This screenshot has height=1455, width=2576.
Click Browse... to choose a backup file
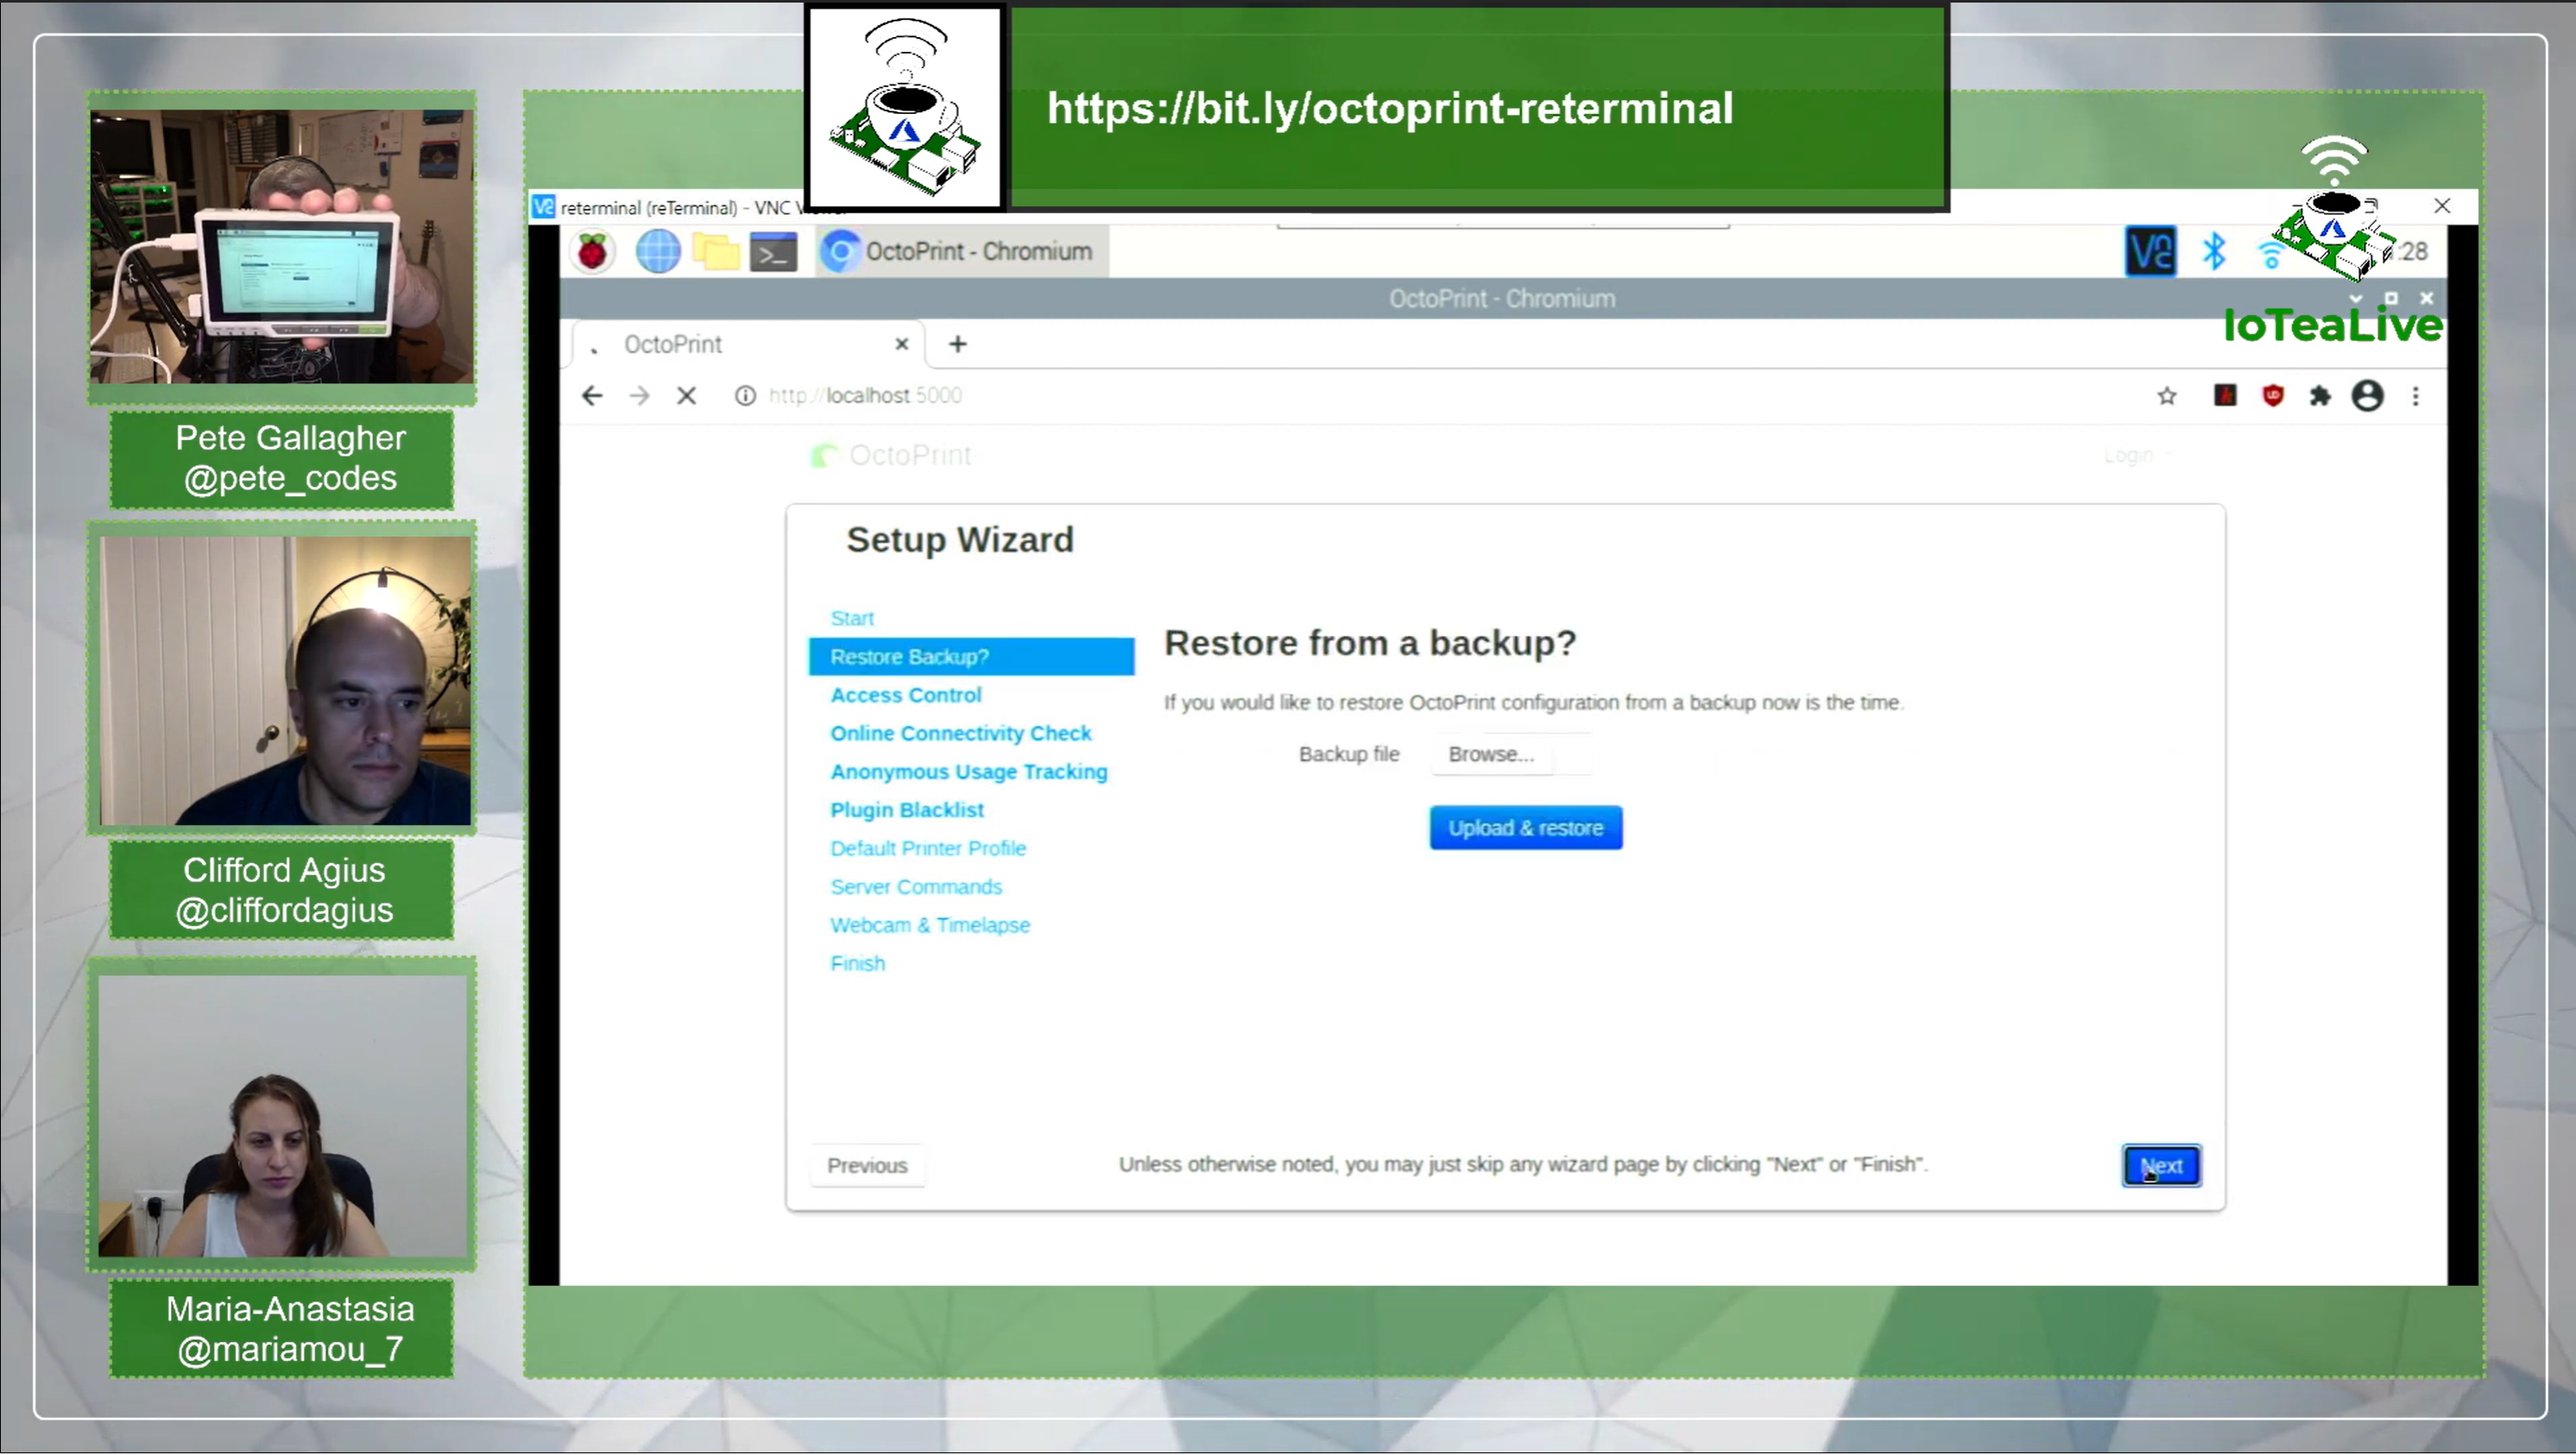[x=1491, y=755]
